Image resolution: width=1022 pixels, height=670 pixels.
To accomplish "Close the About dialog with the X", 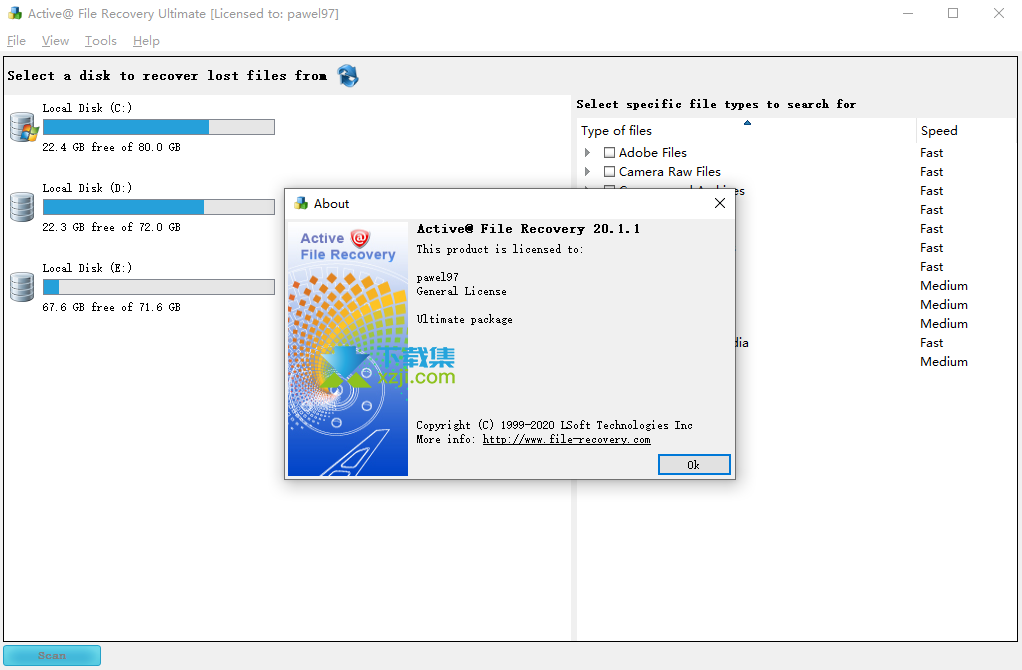I will 720,203.
